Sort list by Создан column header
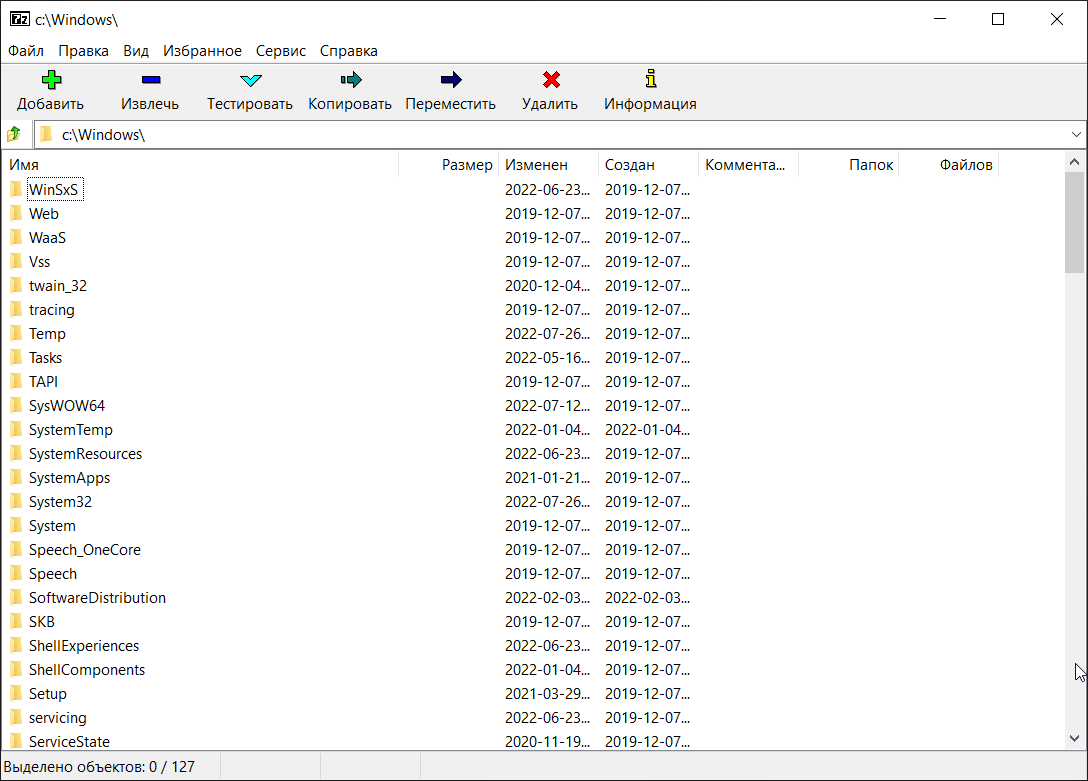1088x781 pixels. coord(648,164)
